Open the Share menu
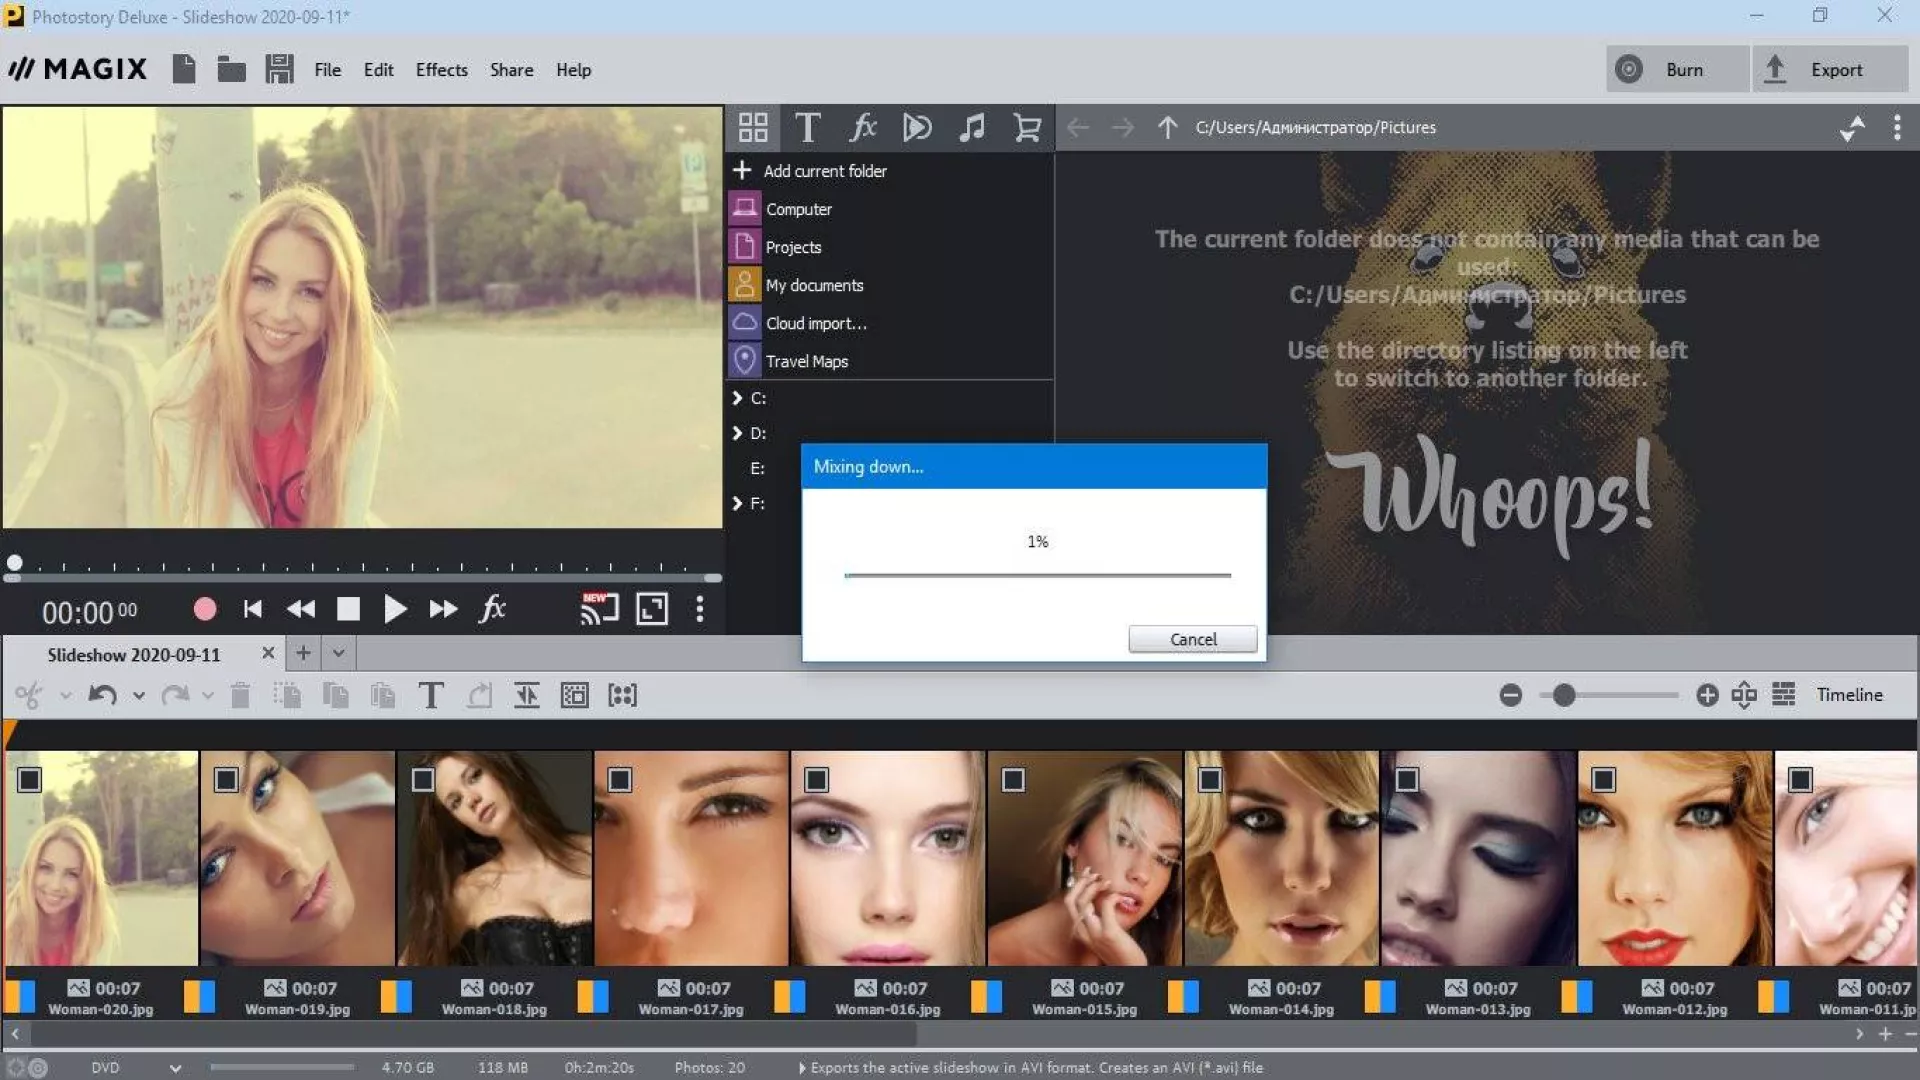The image size is (1920, 1080). point(511,70)
